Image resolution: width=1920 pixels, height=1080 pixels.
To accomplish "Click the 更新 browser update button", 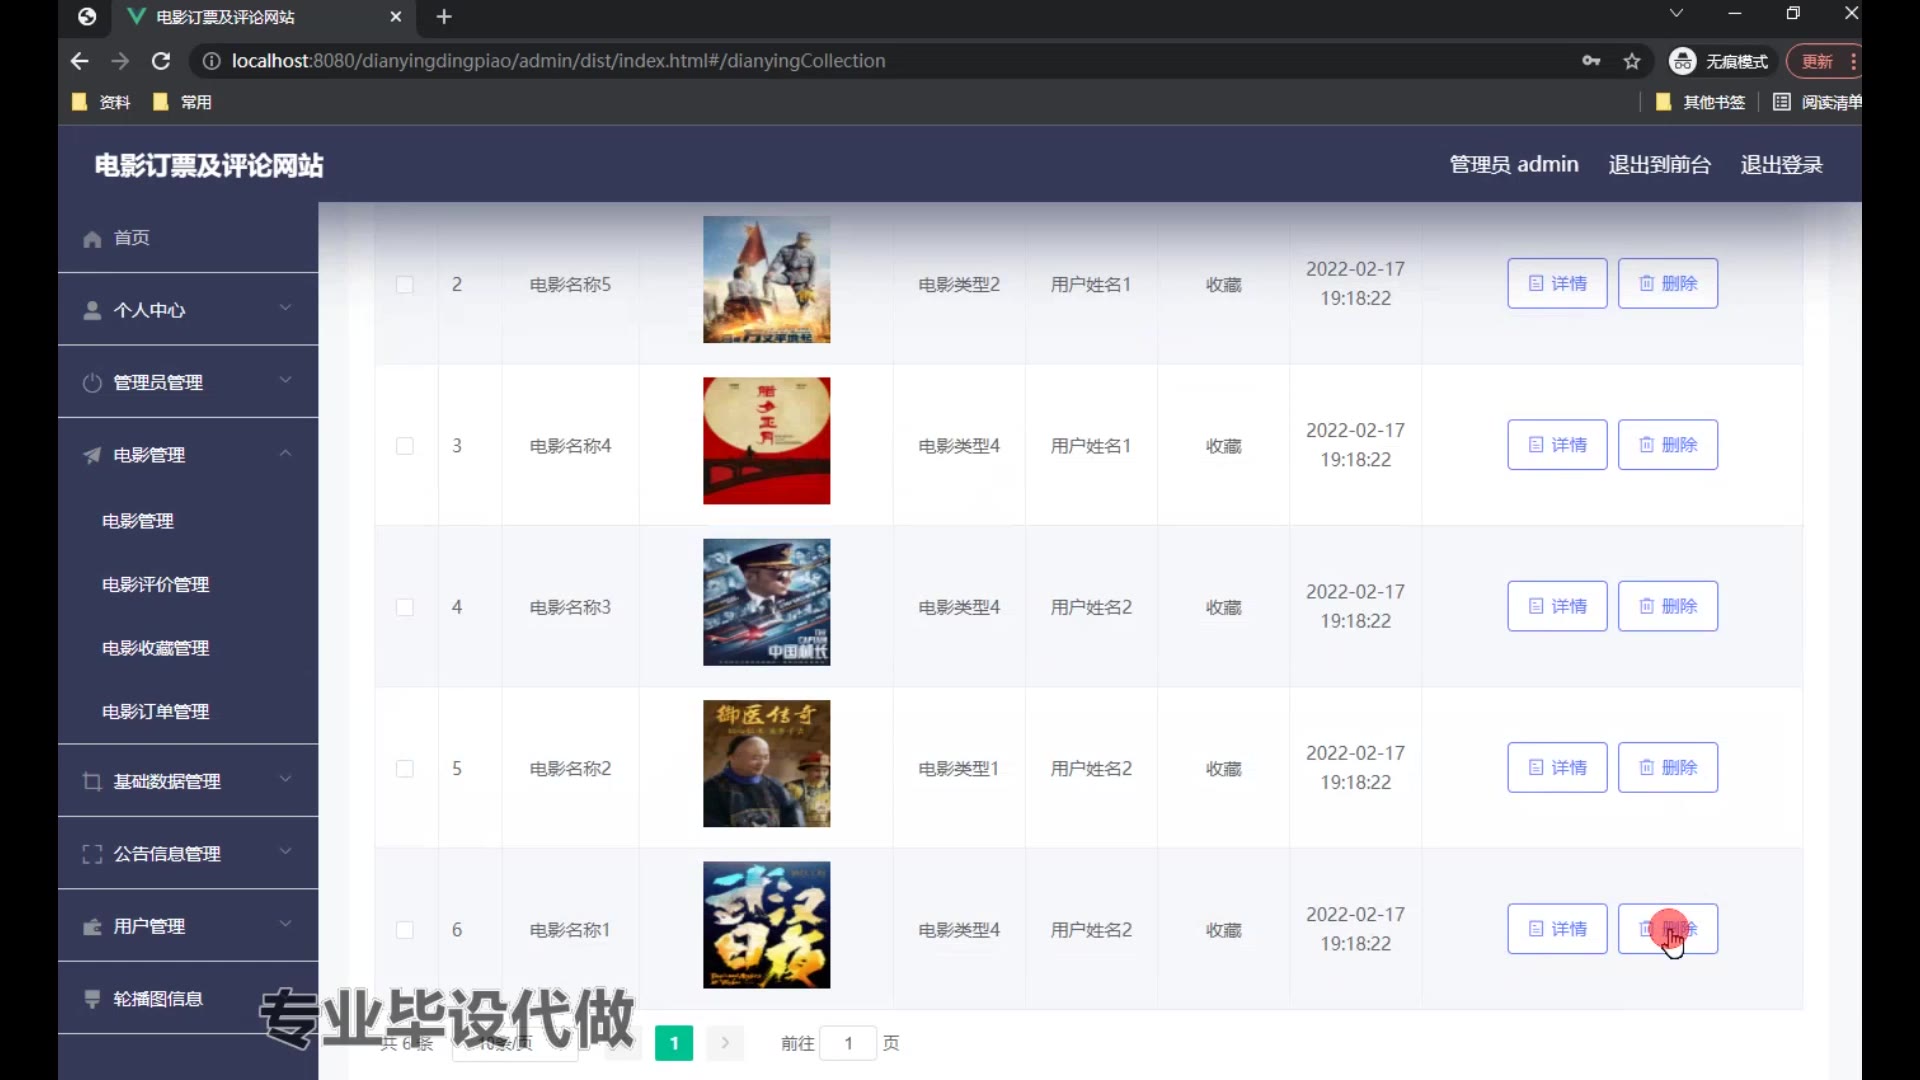I will tap(1823, 61).
